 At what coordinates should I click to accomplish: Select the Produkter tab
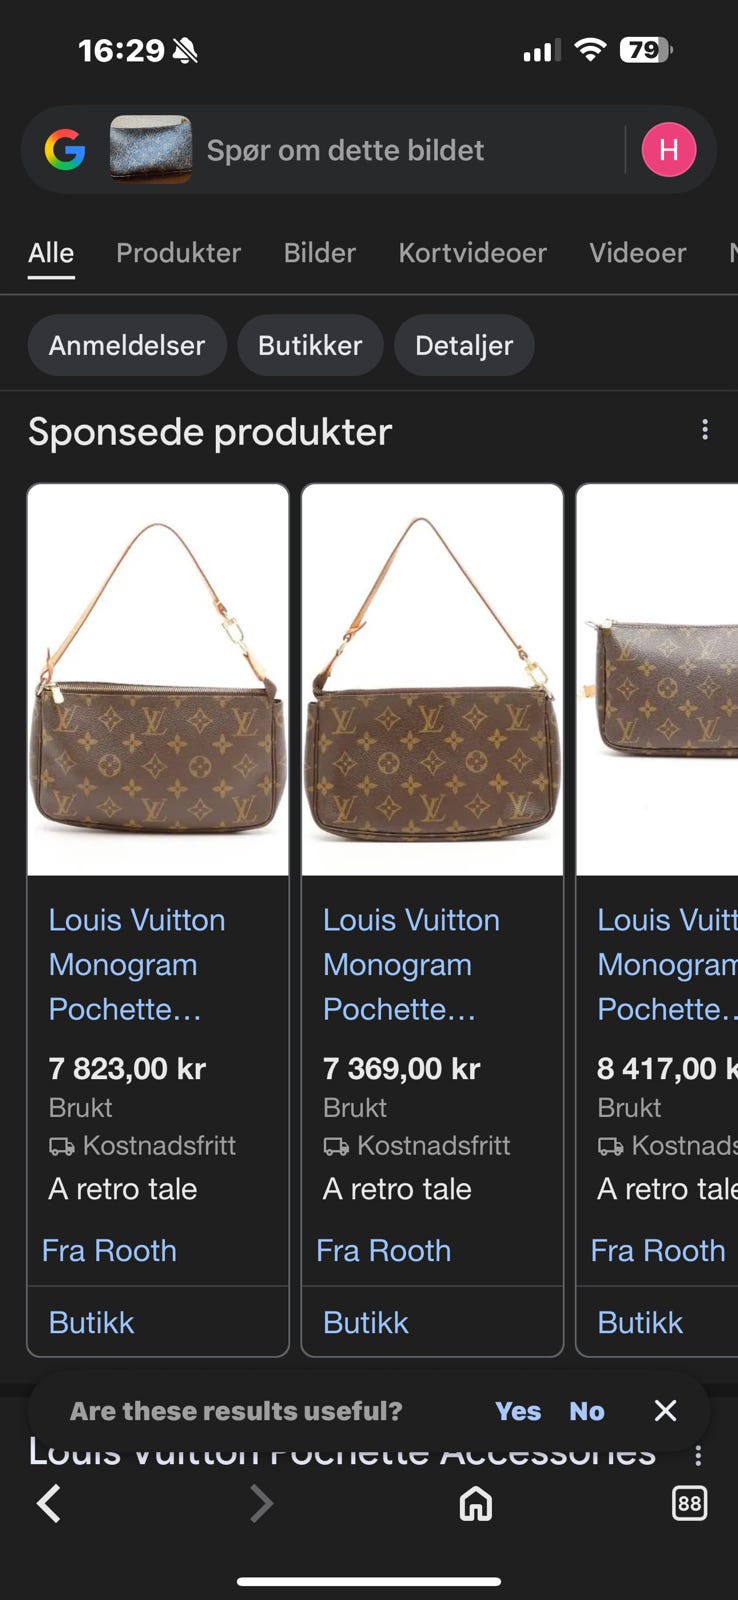[178, 253]
